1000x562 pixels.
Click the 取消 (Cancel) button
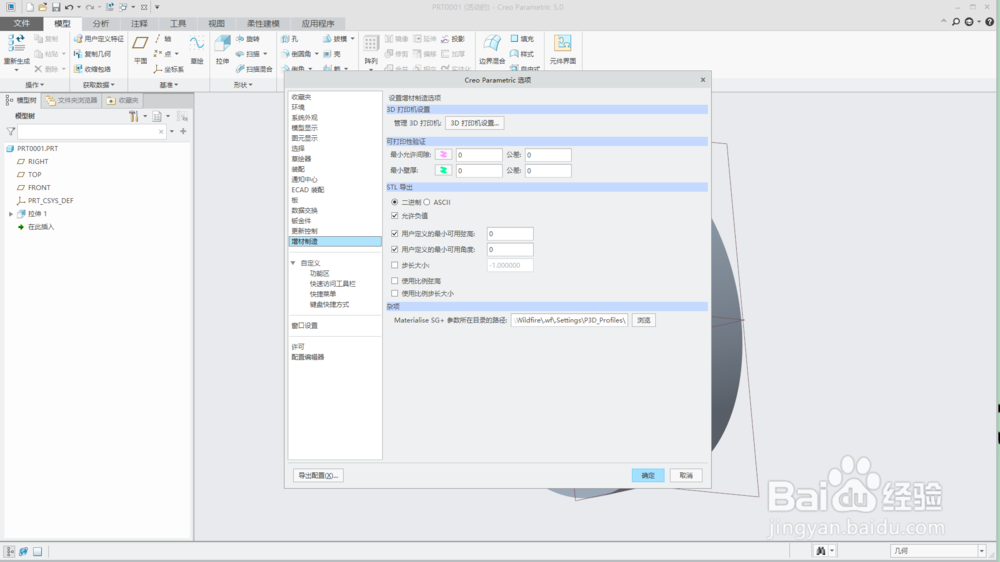pos(686,475)
